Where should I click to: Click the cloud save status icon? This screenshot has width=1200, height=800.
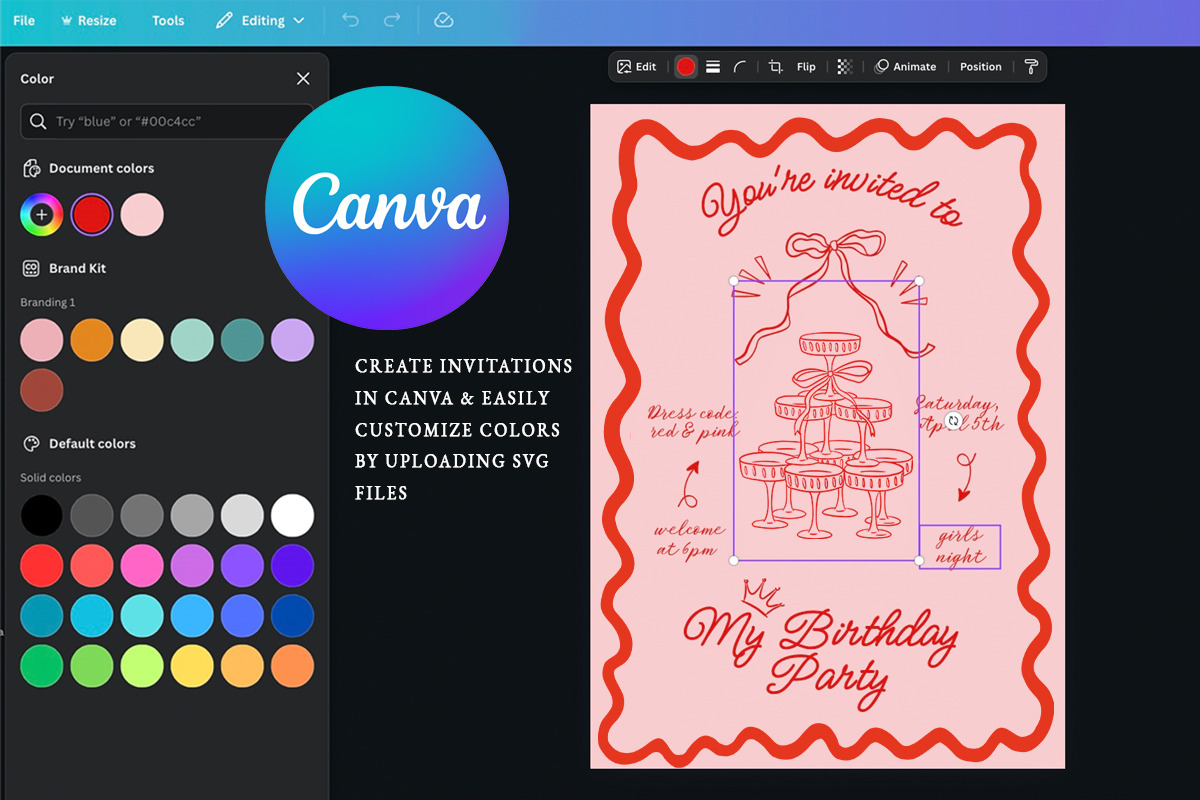(444, 20)
